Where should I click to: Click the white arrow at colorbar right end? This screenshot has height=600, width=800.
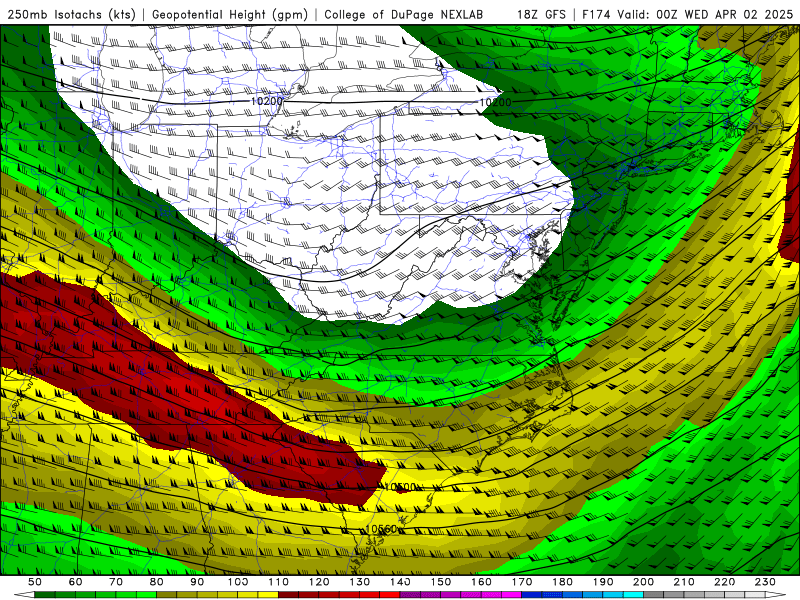(x=776, y=595)
